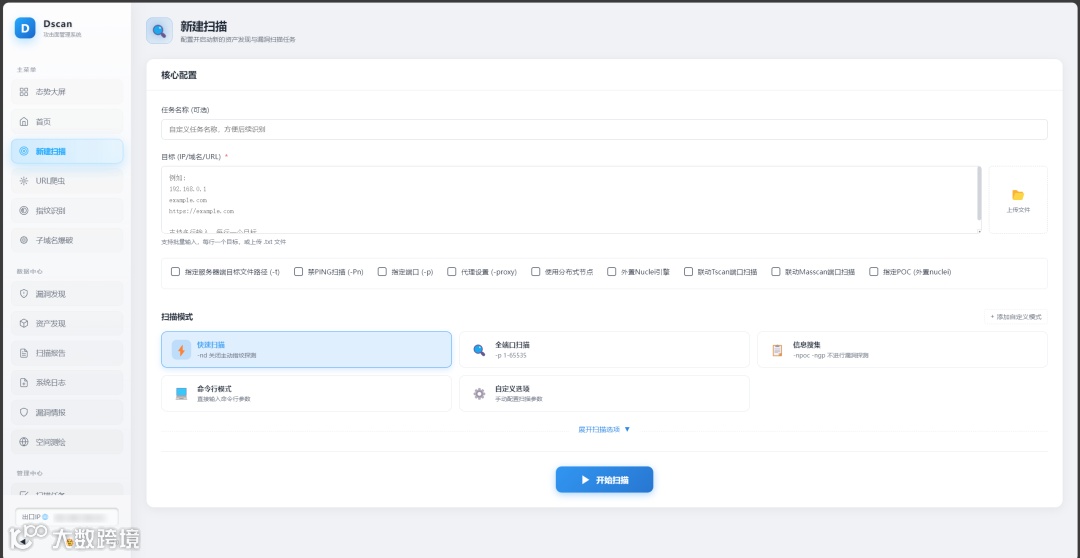Toggle 联动Masscan端口扫描 checkbox

pos(776,272)
